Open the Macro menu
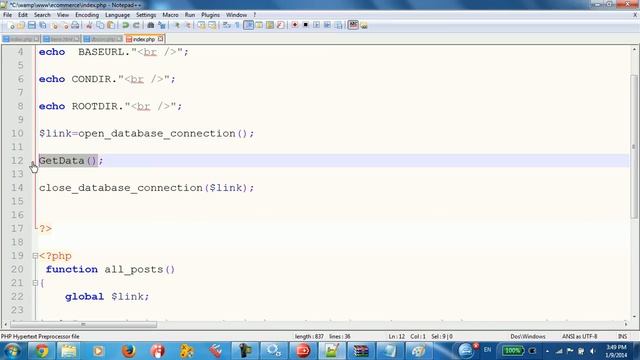The image size is (640, 360). tap(170, 15)
